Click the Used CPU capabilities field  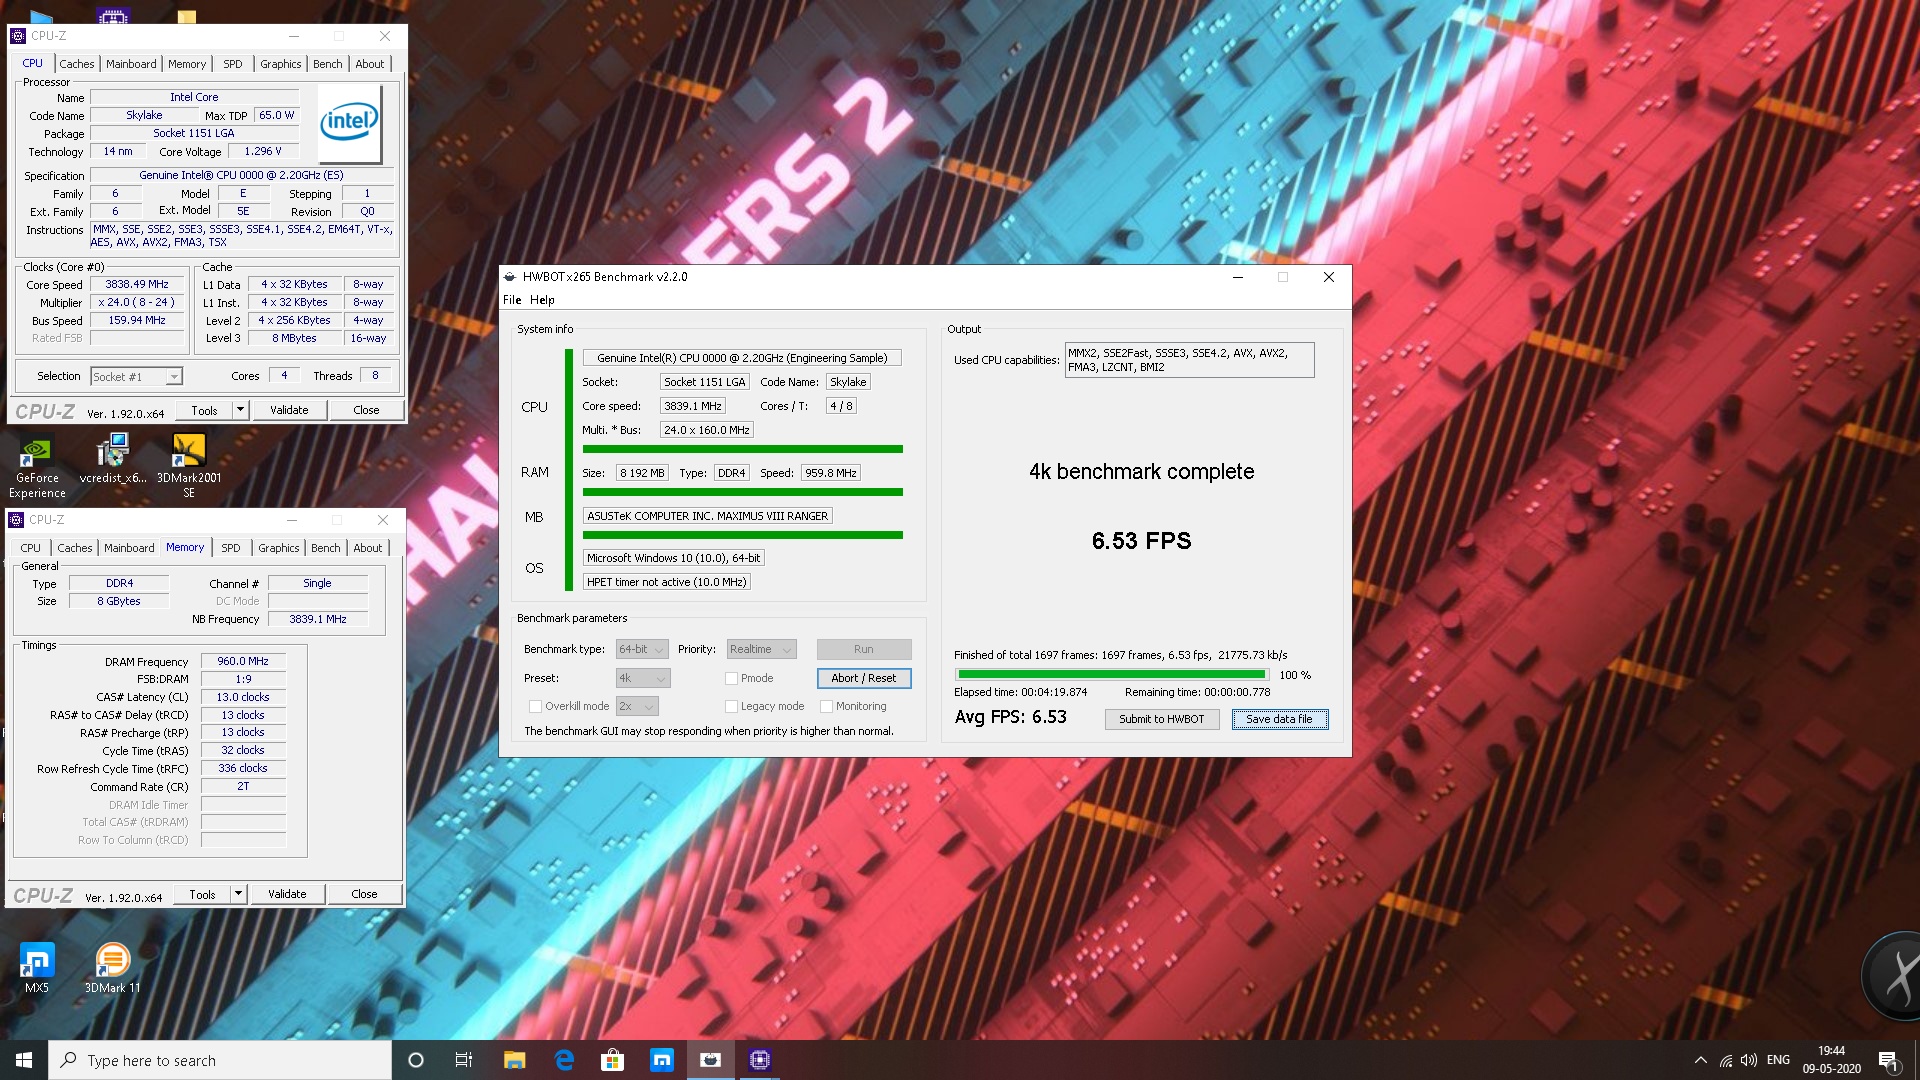(x=1189, y=360)
